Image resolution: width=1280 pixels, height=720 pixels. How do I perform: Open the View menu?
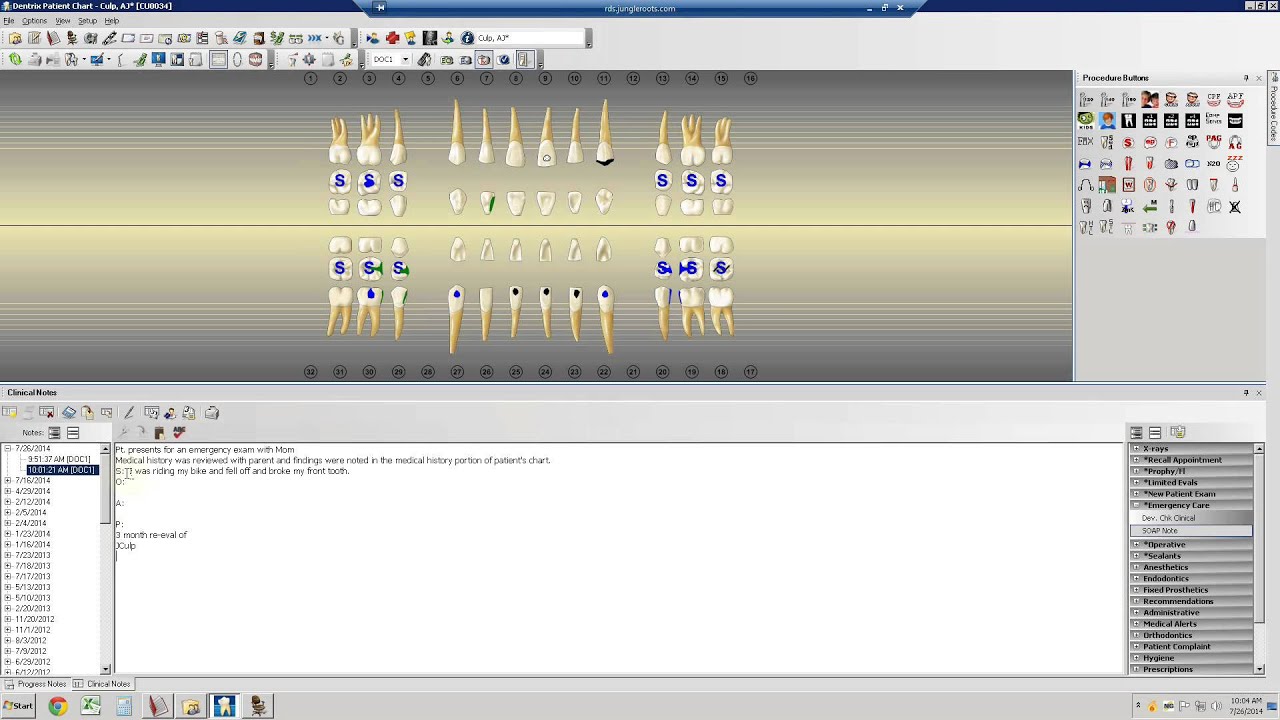point(62,21)
